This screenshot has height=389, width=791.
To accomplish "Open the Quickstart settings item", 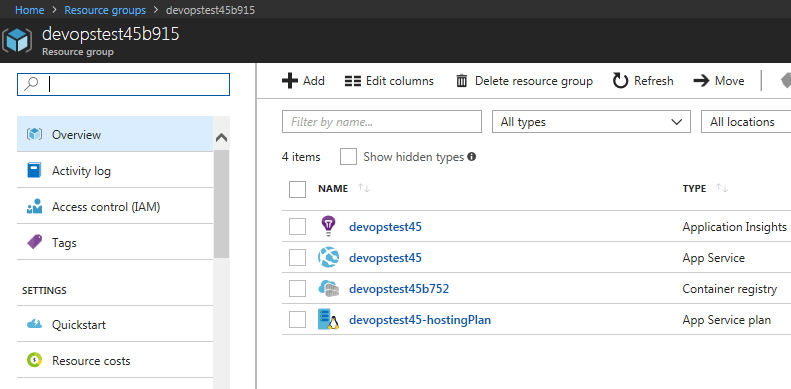I will (x=115, y=323).
